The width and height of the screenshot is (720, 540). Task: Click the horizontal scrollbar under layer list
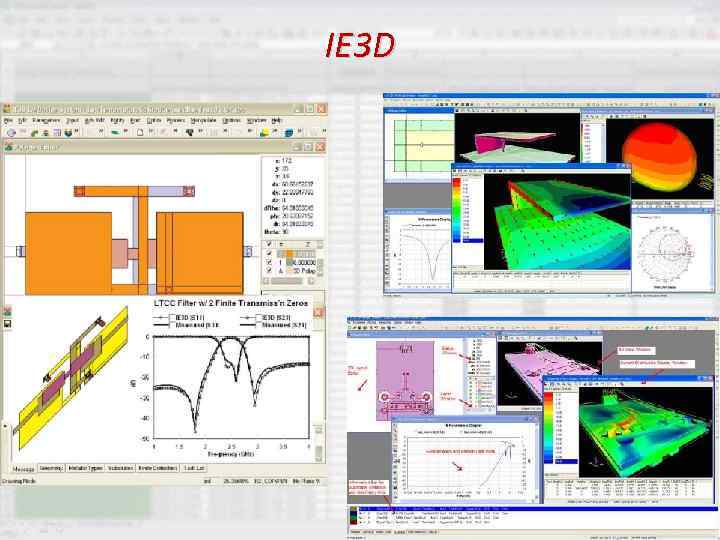290,281
